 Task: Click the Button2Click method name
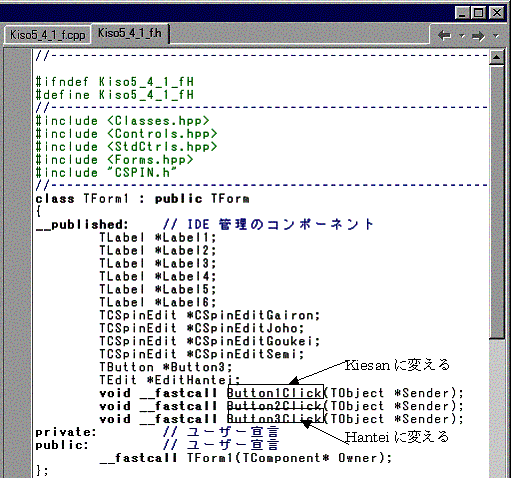[275, 406]
